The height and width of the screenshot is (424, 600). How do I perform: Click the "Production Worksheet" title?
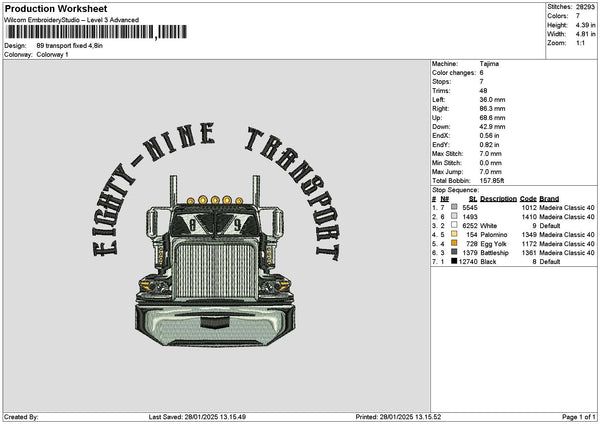(56, 8)
